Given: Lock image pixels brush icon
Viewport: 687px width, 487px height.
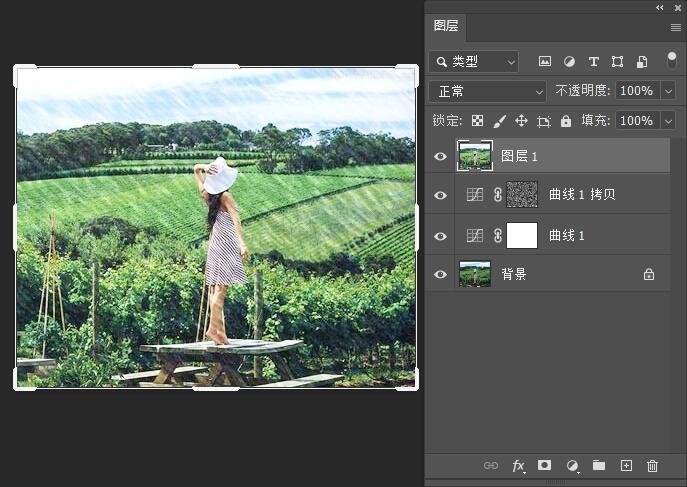Looking at the screenshot, I should coord(499,121).
